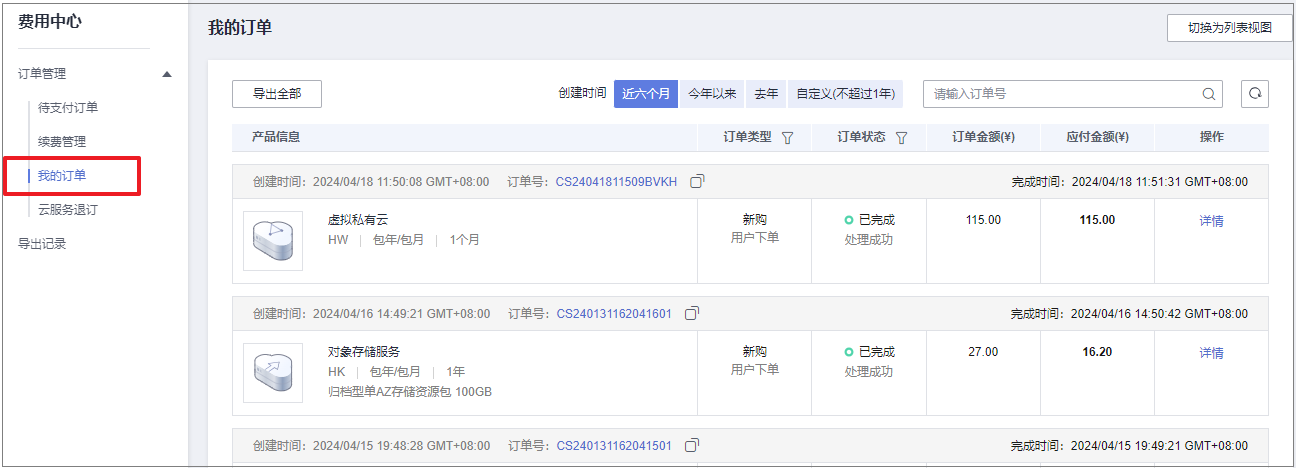This screenshot has height=468, width=1296.
Task: Choose 自定义(不超过1年) time range
Action: click(x=845, y=94)
